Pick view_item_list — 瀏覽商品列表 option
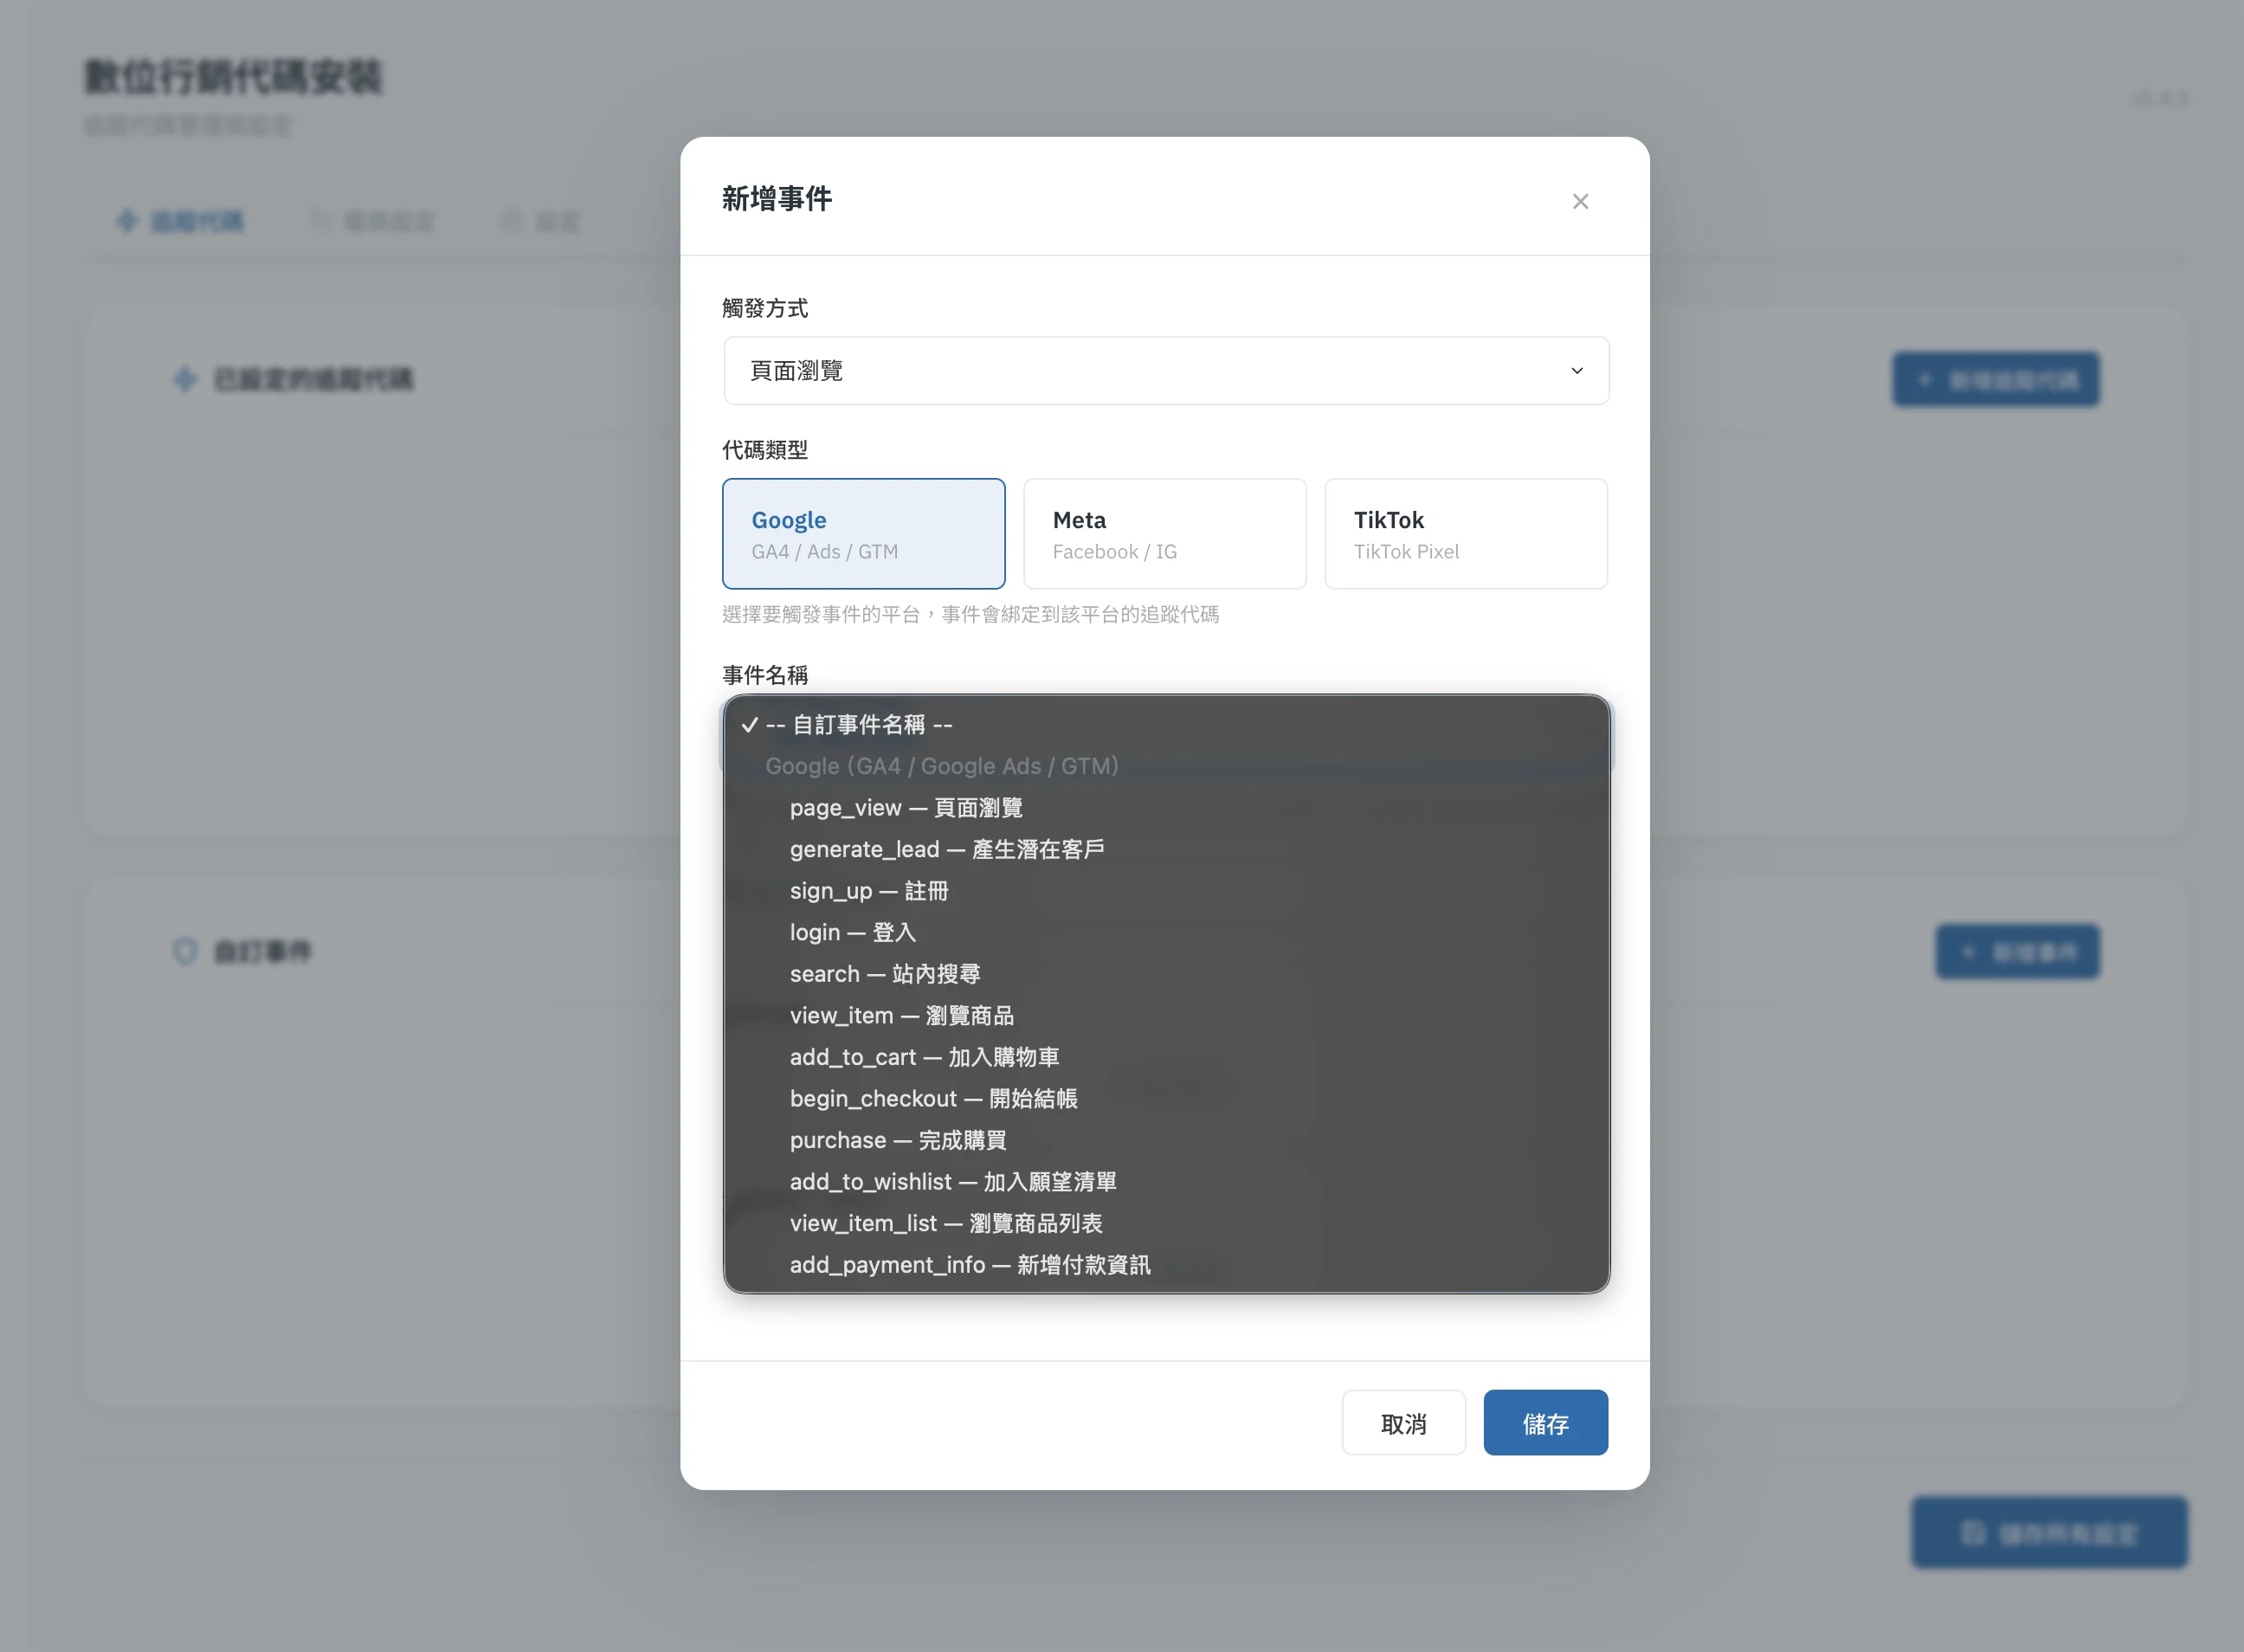Screen dimensions: 2244x1652 pos(945,1223)
